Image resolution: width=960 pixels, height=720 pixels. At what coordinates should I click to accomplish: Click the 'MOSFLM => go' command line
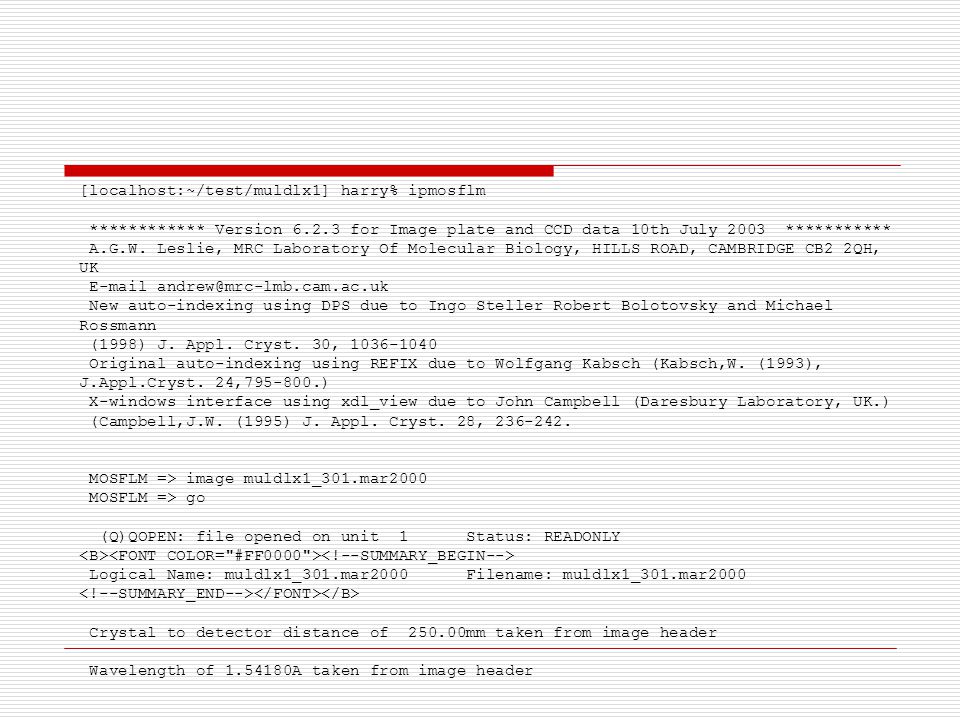pyautogui.click(x=147, y=498)
